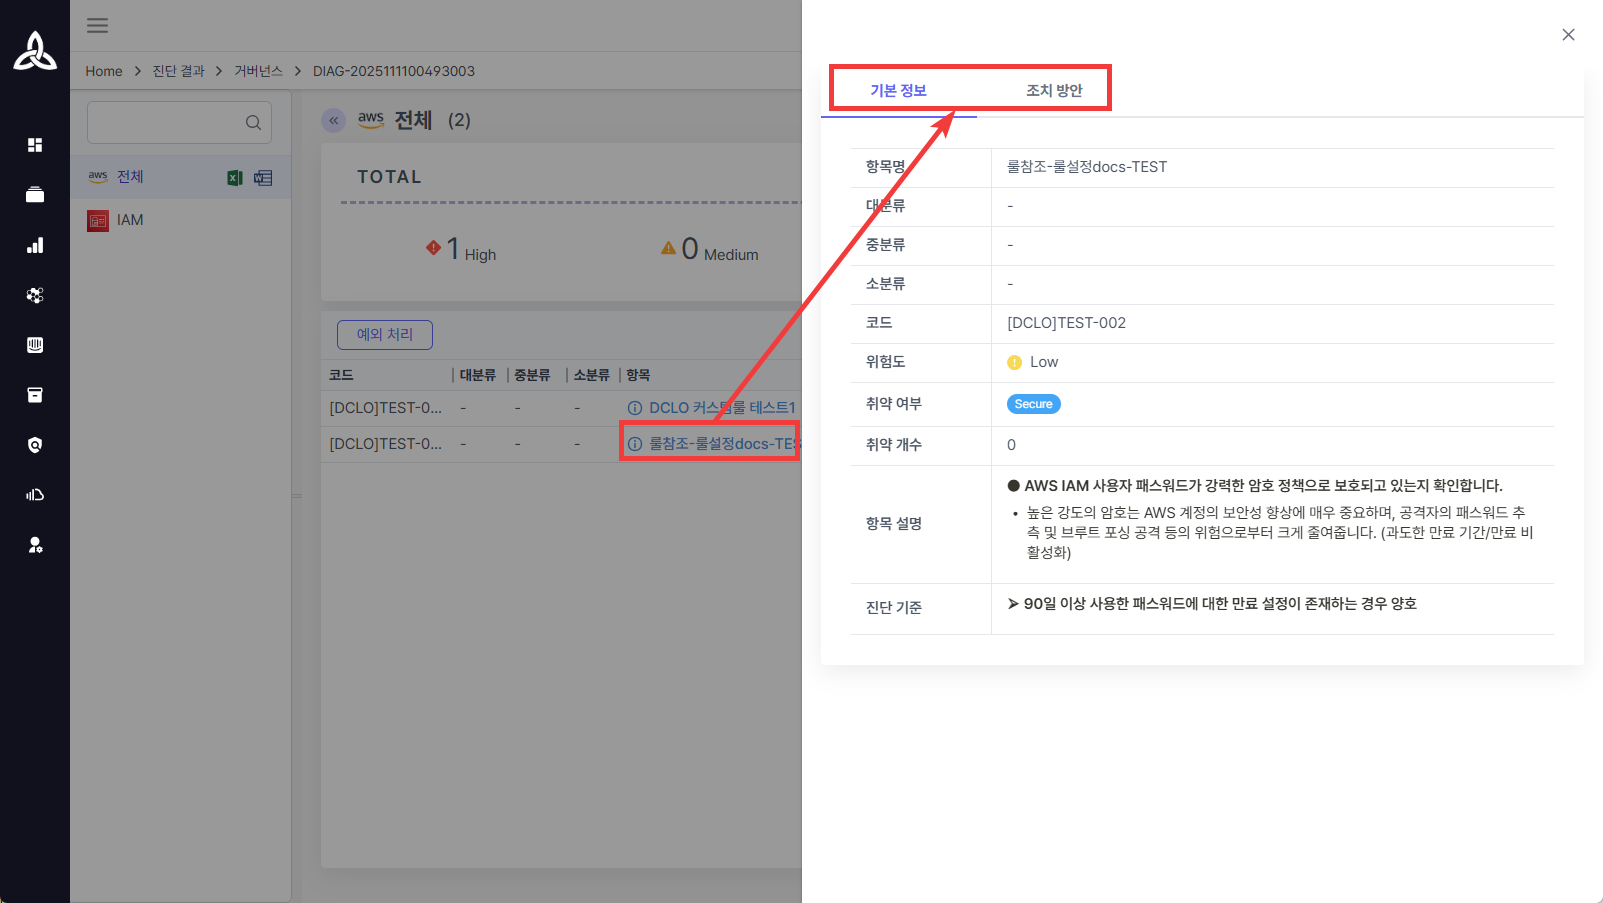
Task: Click the shield security icon in the sidebar
Action: coord(35,445)
